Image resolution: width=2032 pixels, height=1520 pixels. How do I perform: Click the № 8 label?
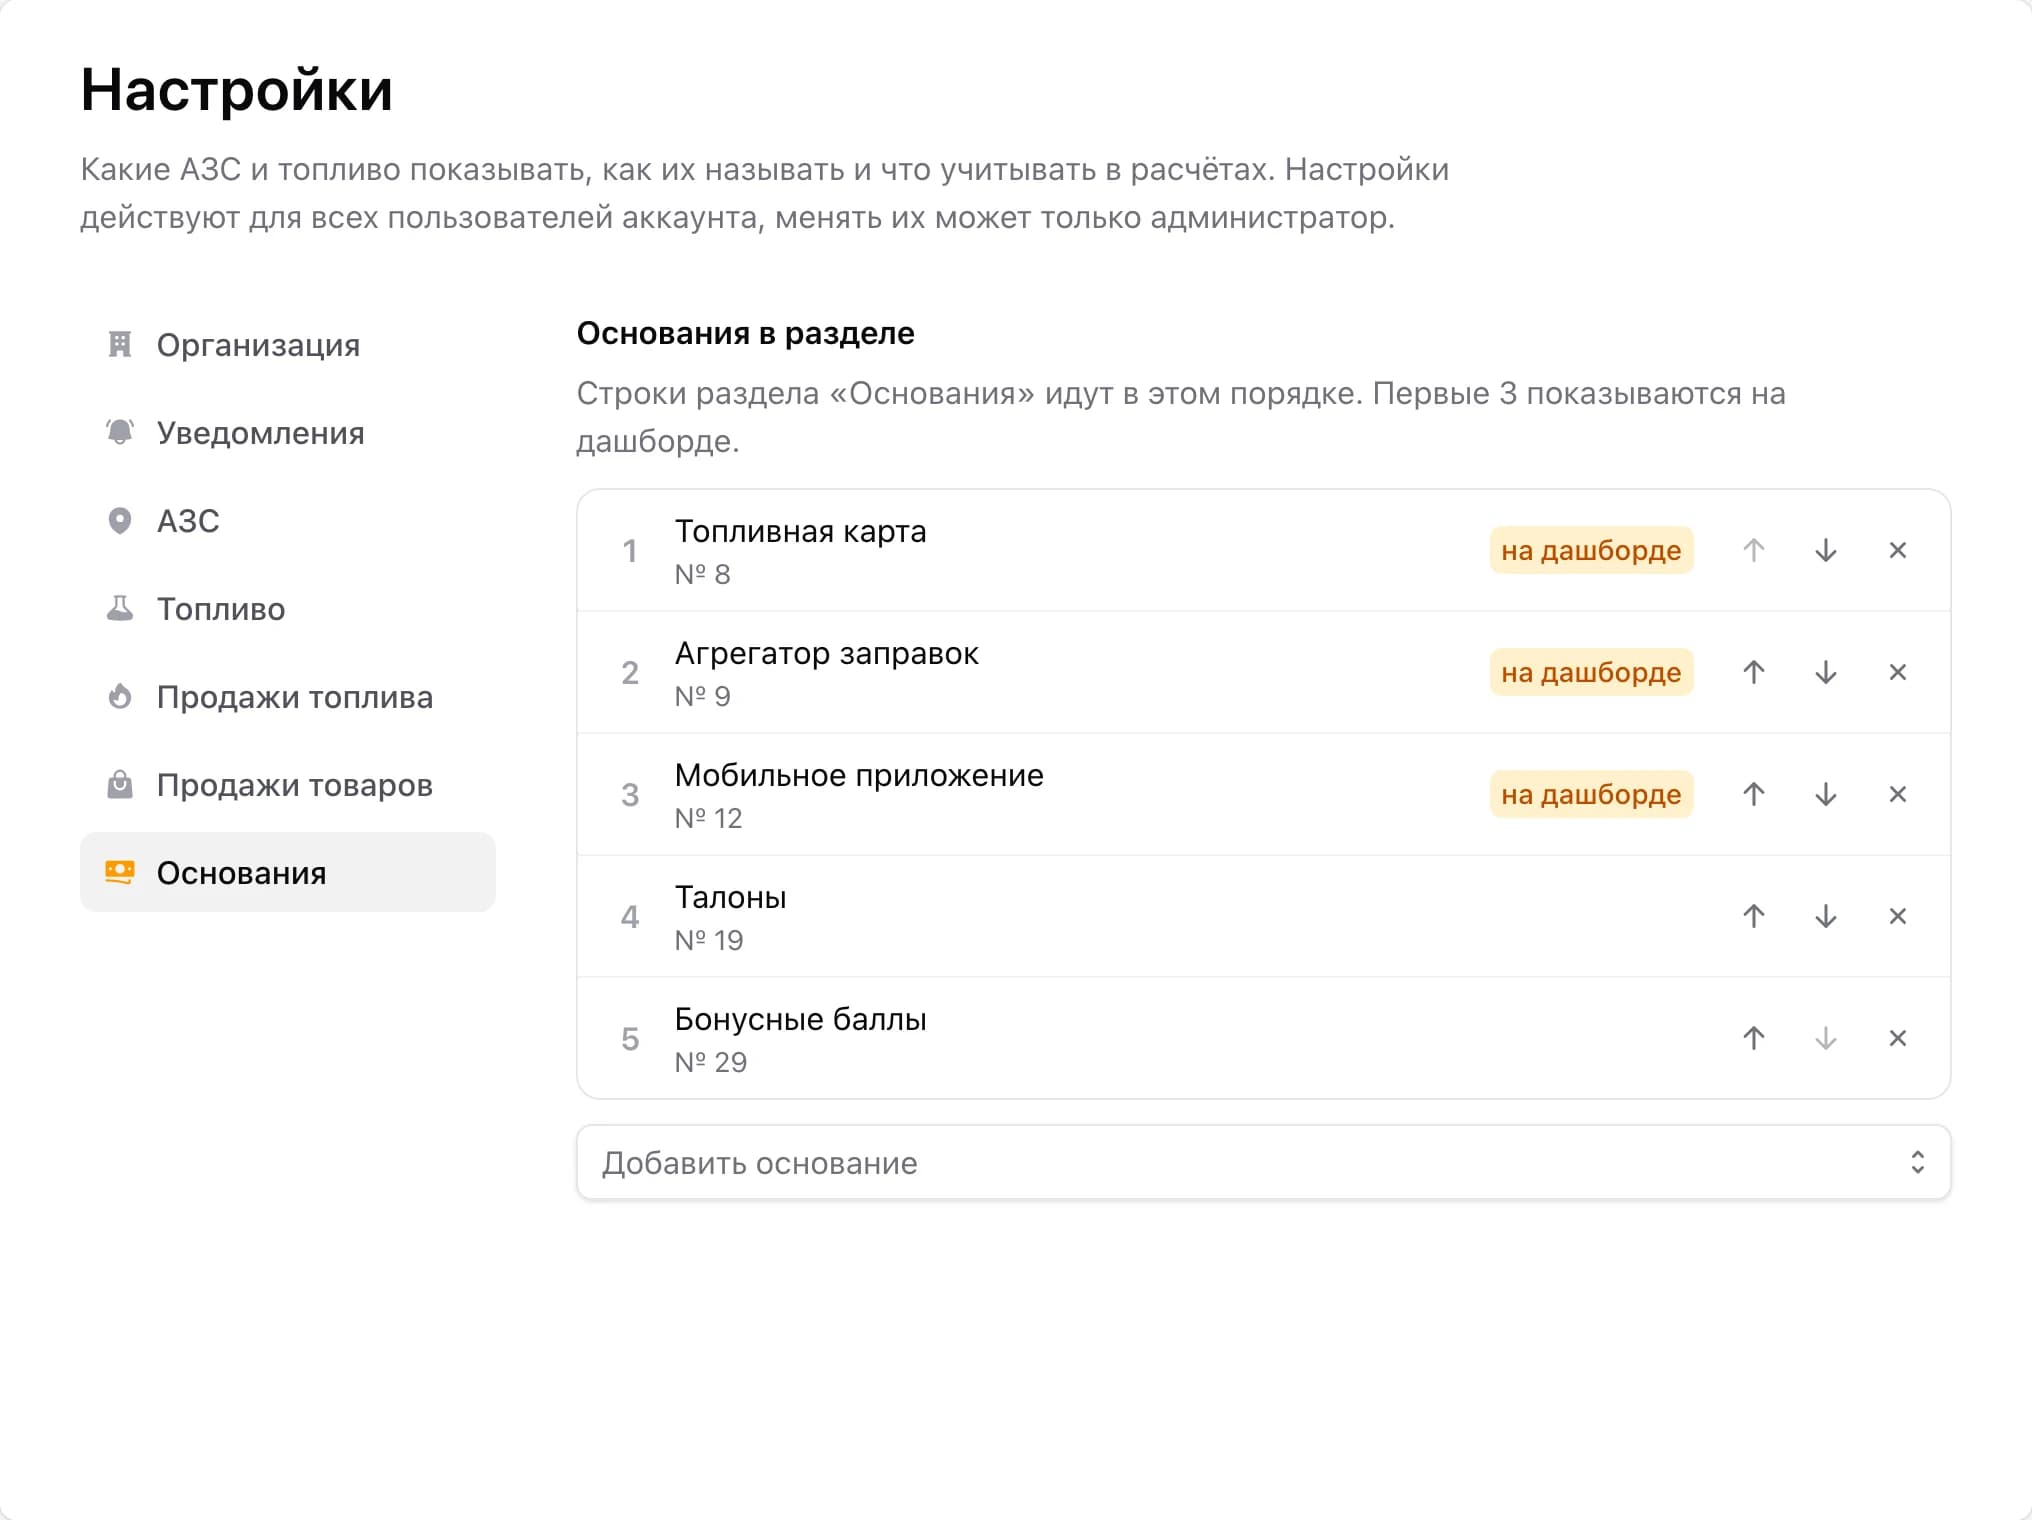tap(702, 574)
